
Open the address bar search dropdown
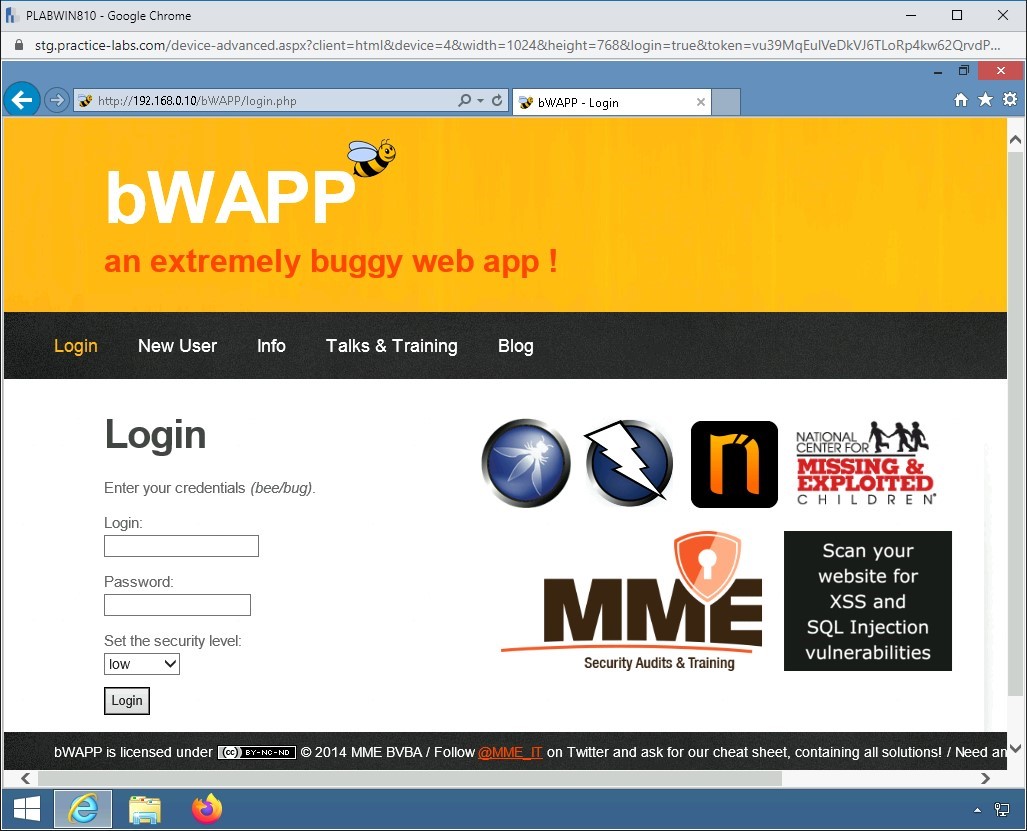pyautogui.click(x=478, y=100)
